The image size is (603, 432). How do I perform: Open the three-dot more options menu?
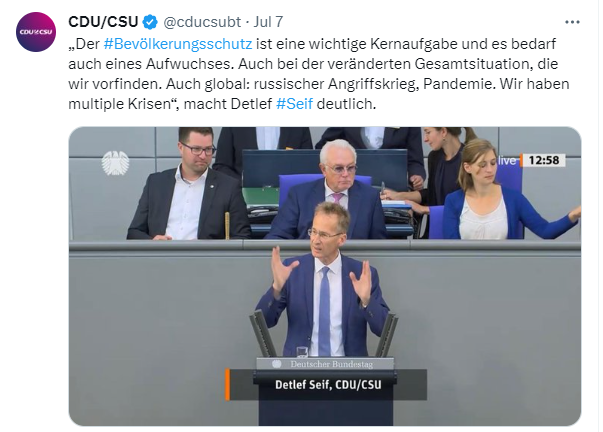(x=572, y=22)
